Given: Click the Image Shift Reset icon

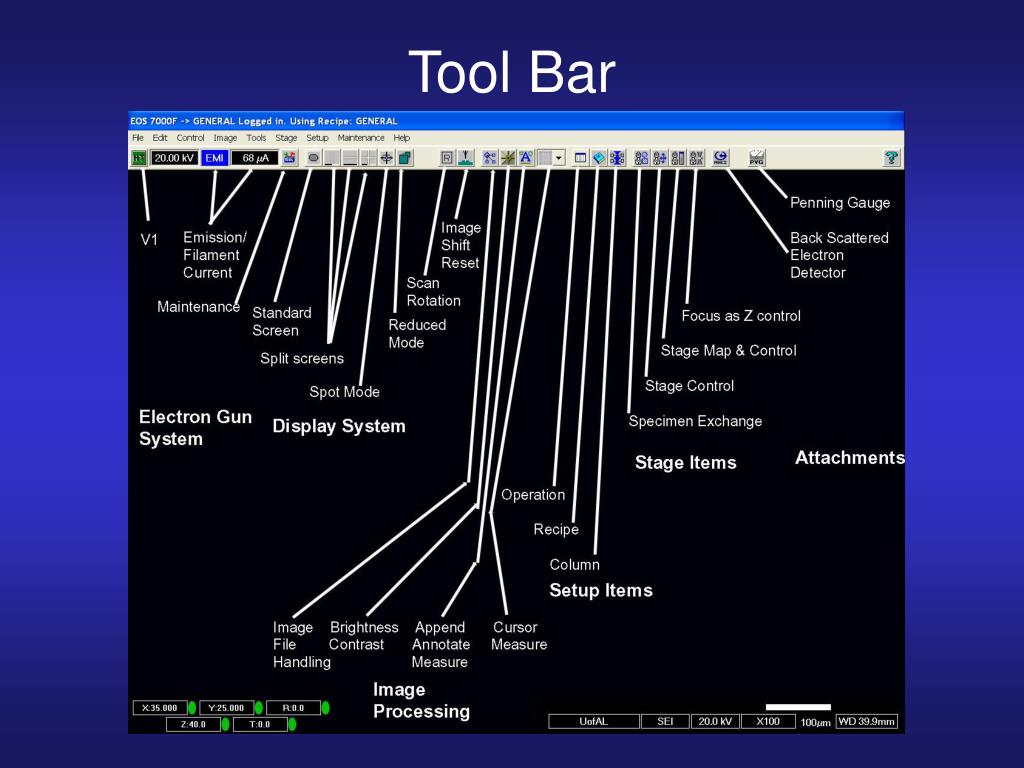Looking at the screenshot, I should point(466,158).
